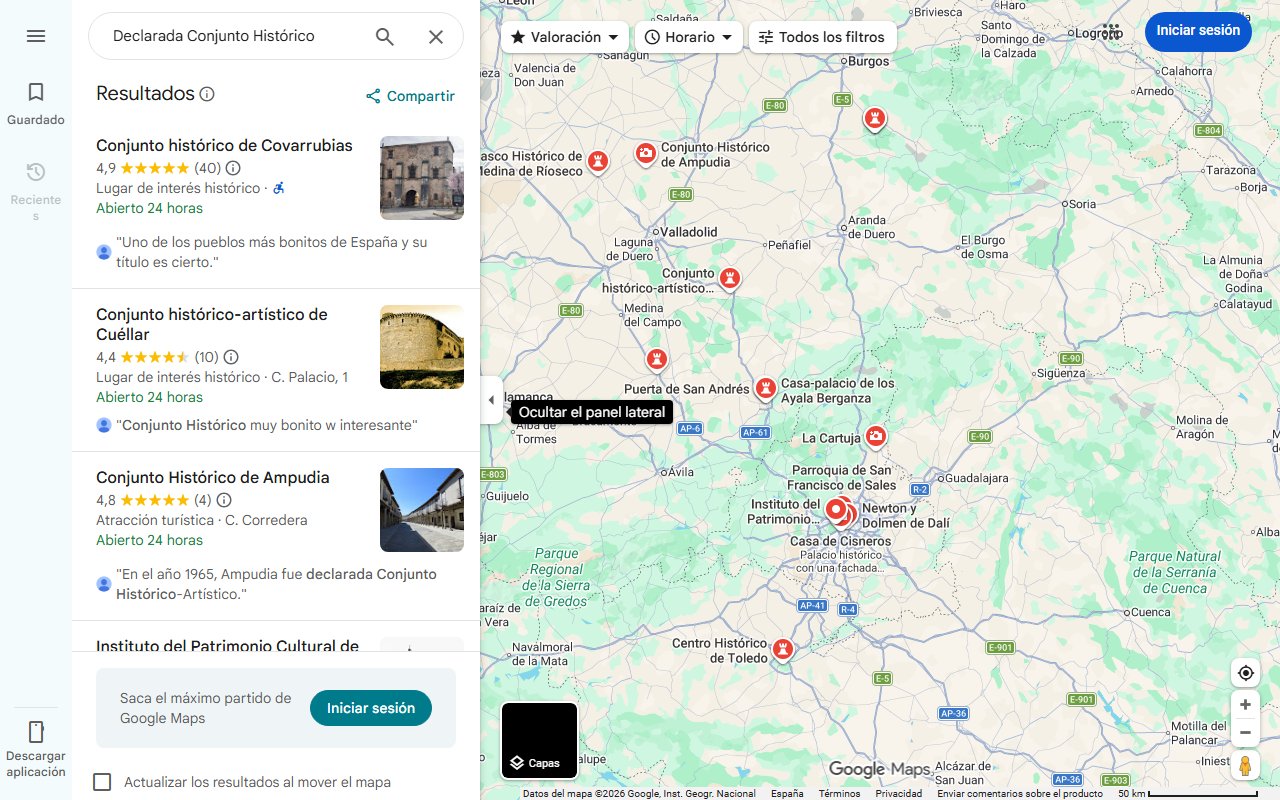Open the Horario filter dropdown

(688, 36)
